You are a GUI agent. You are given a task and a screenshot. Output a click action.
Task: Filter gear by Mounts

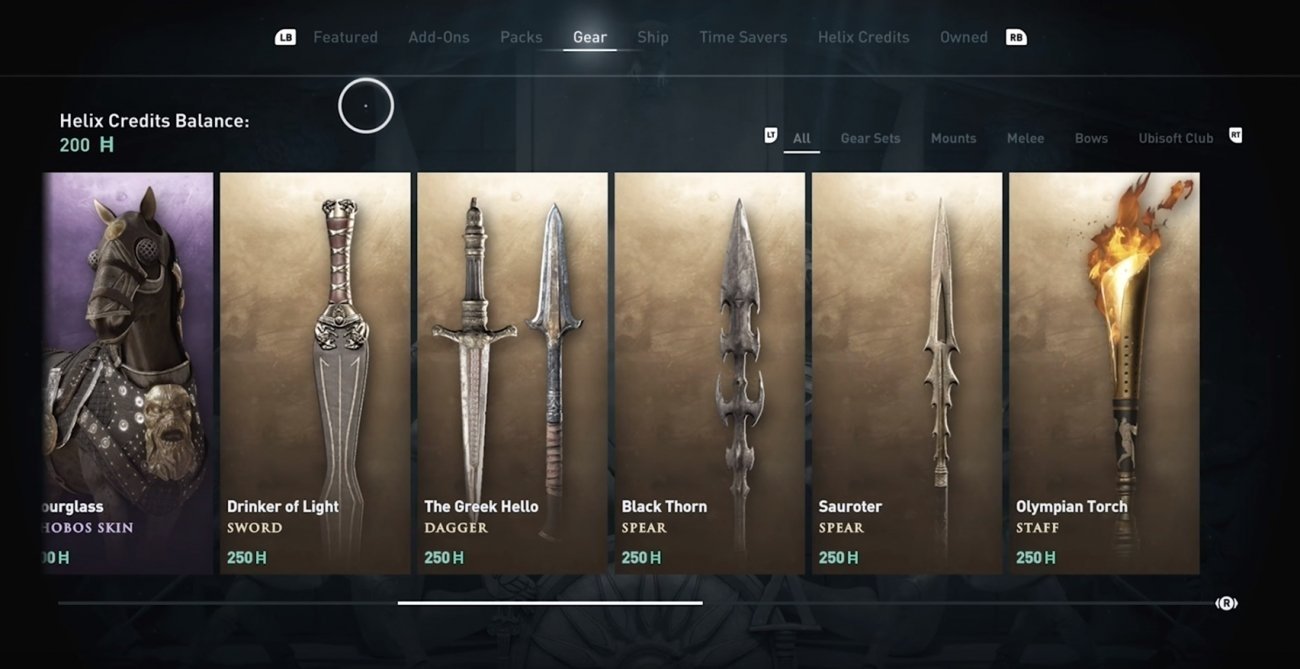[x=953, y=138]
